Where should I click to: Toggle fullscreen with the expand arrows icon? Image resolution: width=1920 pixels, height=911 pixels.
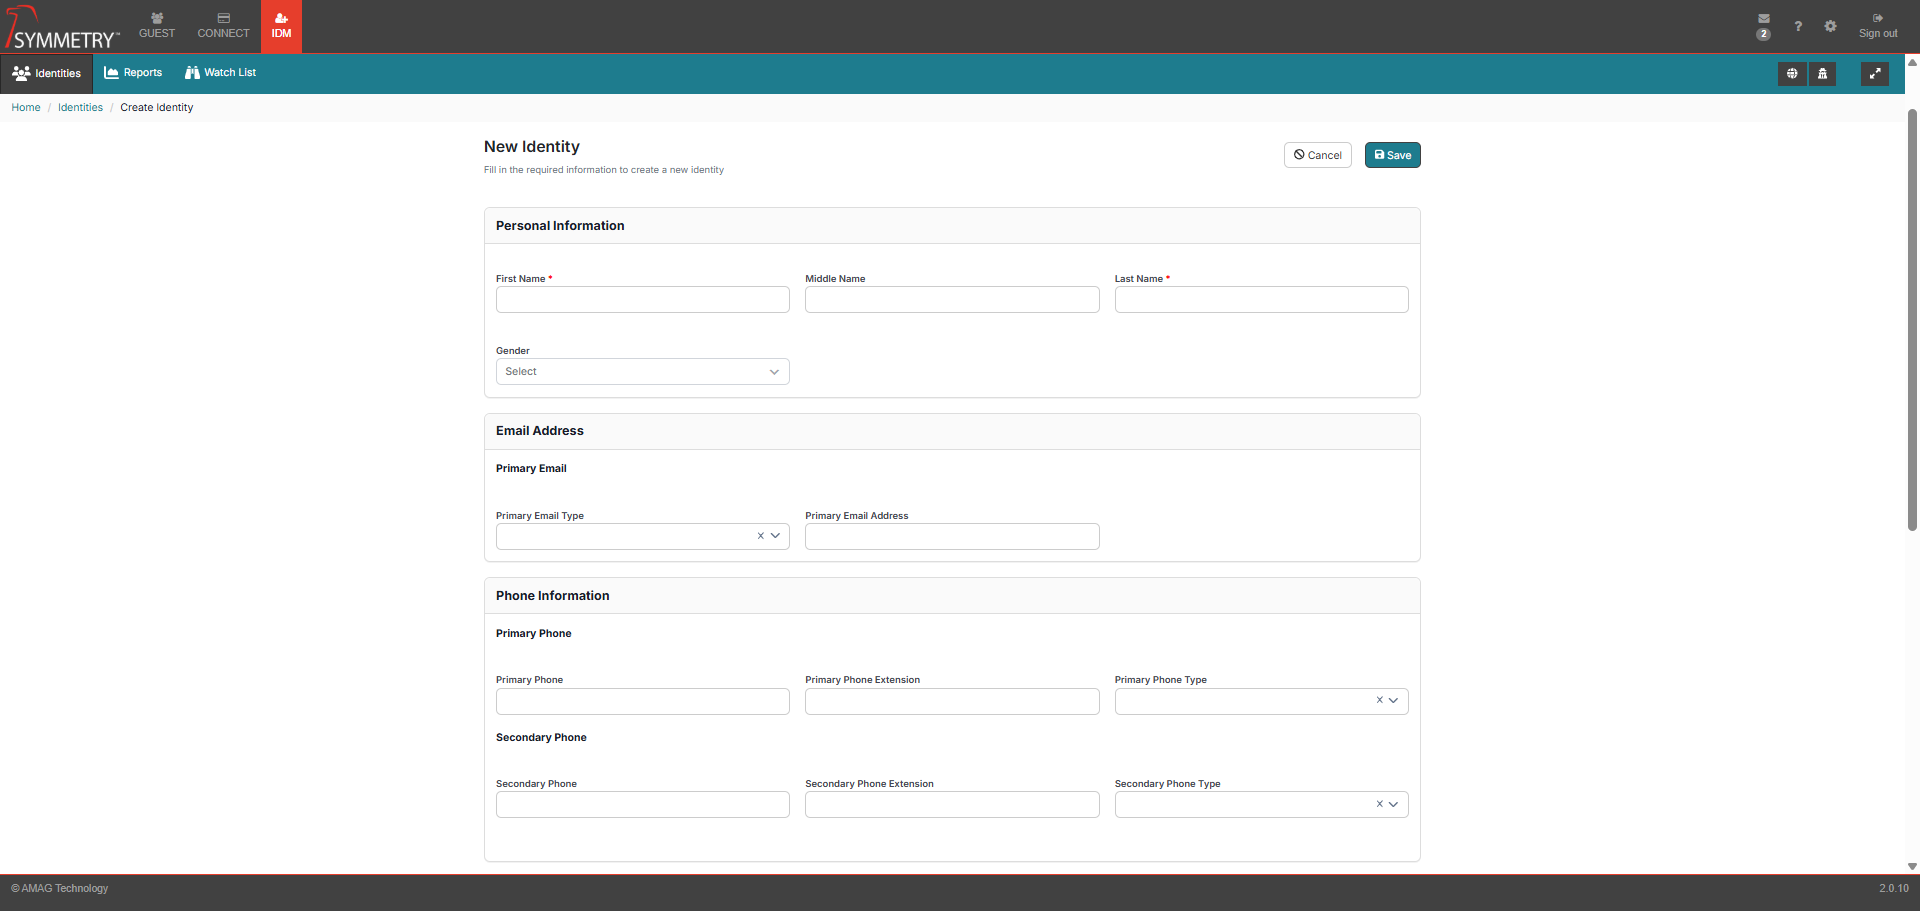point(1874,73)
